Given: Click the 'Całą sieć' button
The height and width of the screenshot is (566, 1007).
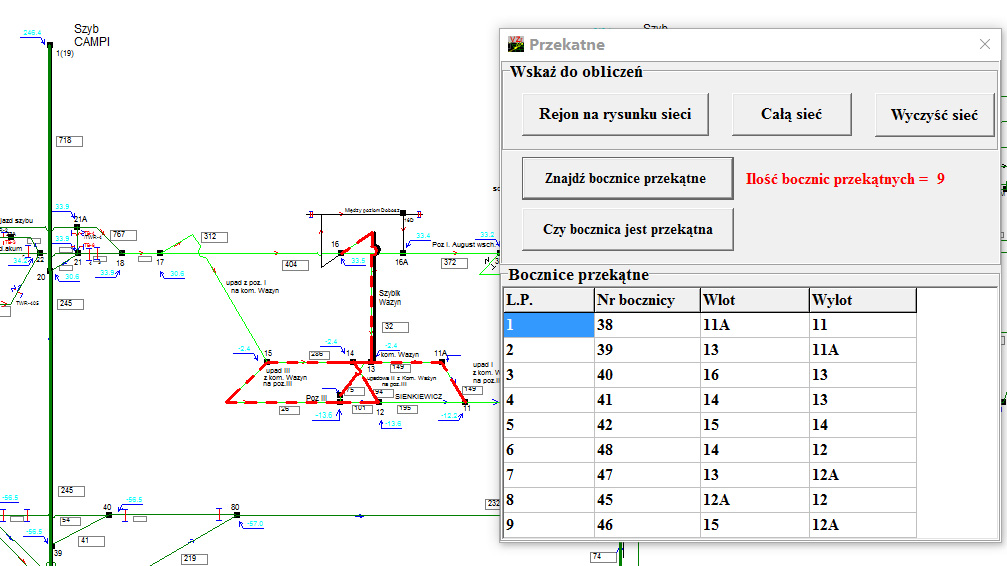Looking at the screenshot, I should [x=791, y=114].
